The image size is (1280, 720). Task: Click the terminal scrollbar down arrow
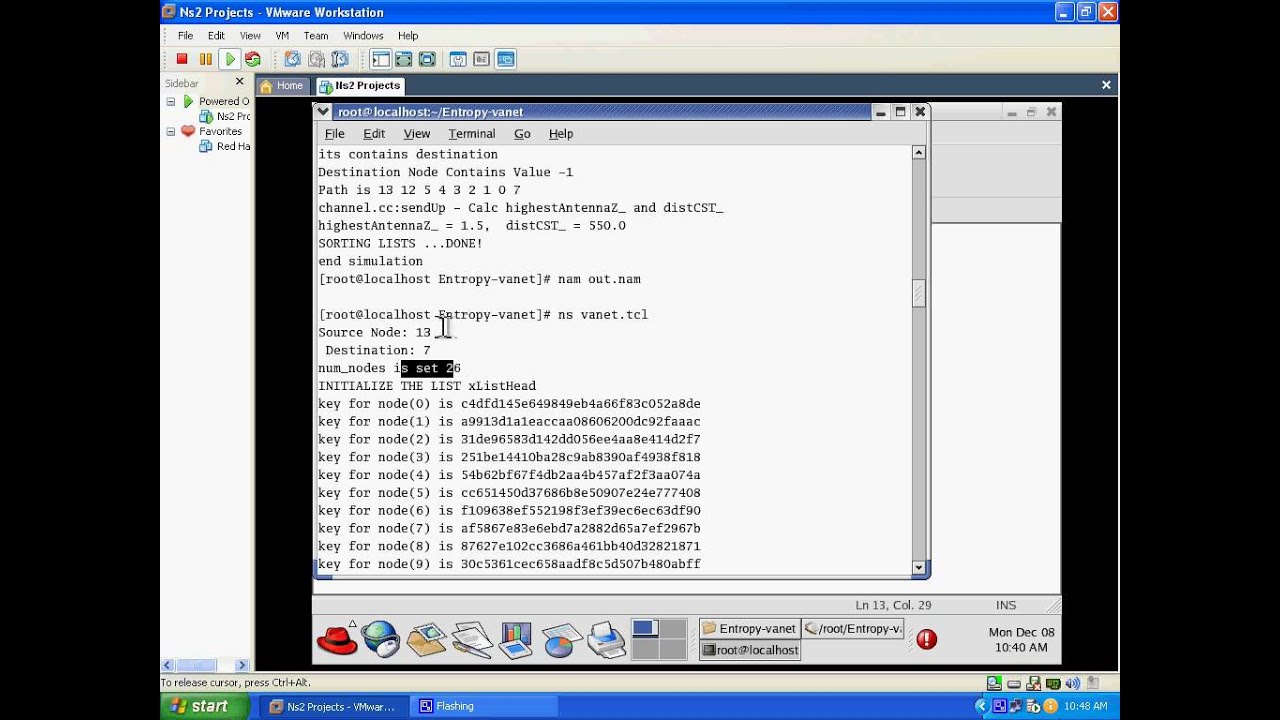(x=919, y=568)
